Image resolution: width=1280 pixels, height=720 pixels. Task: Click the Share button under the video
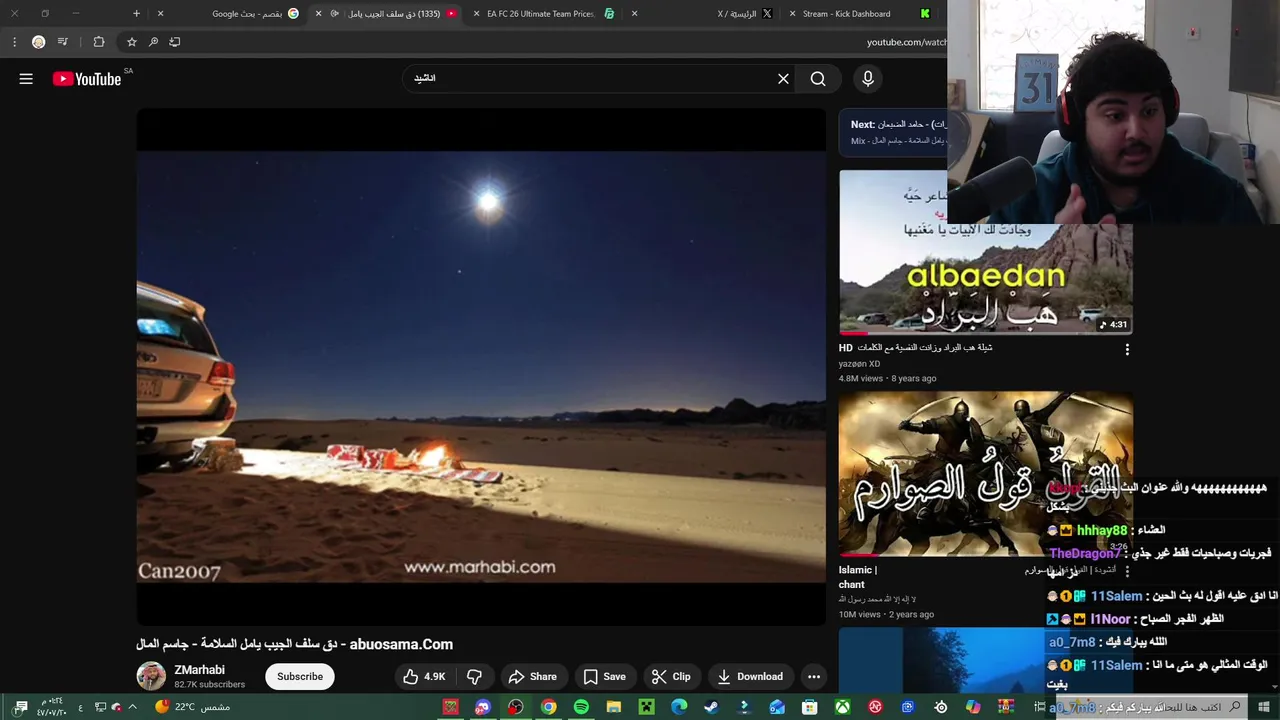pyautogui.click(x=532, y=677)
